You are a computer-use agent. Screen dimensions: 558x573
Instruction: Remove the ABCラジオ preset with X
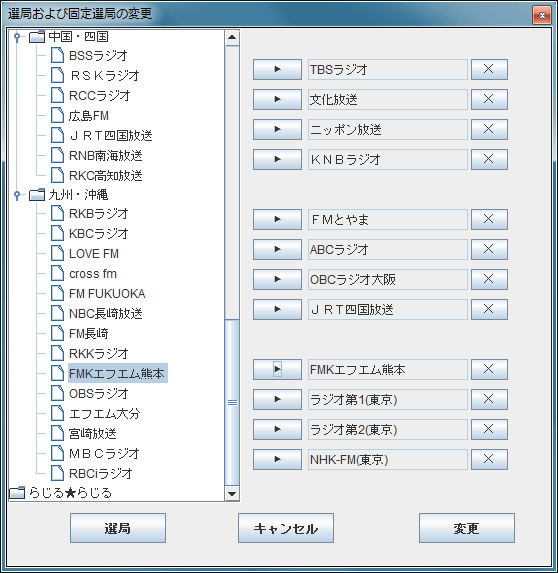[489, 249]
